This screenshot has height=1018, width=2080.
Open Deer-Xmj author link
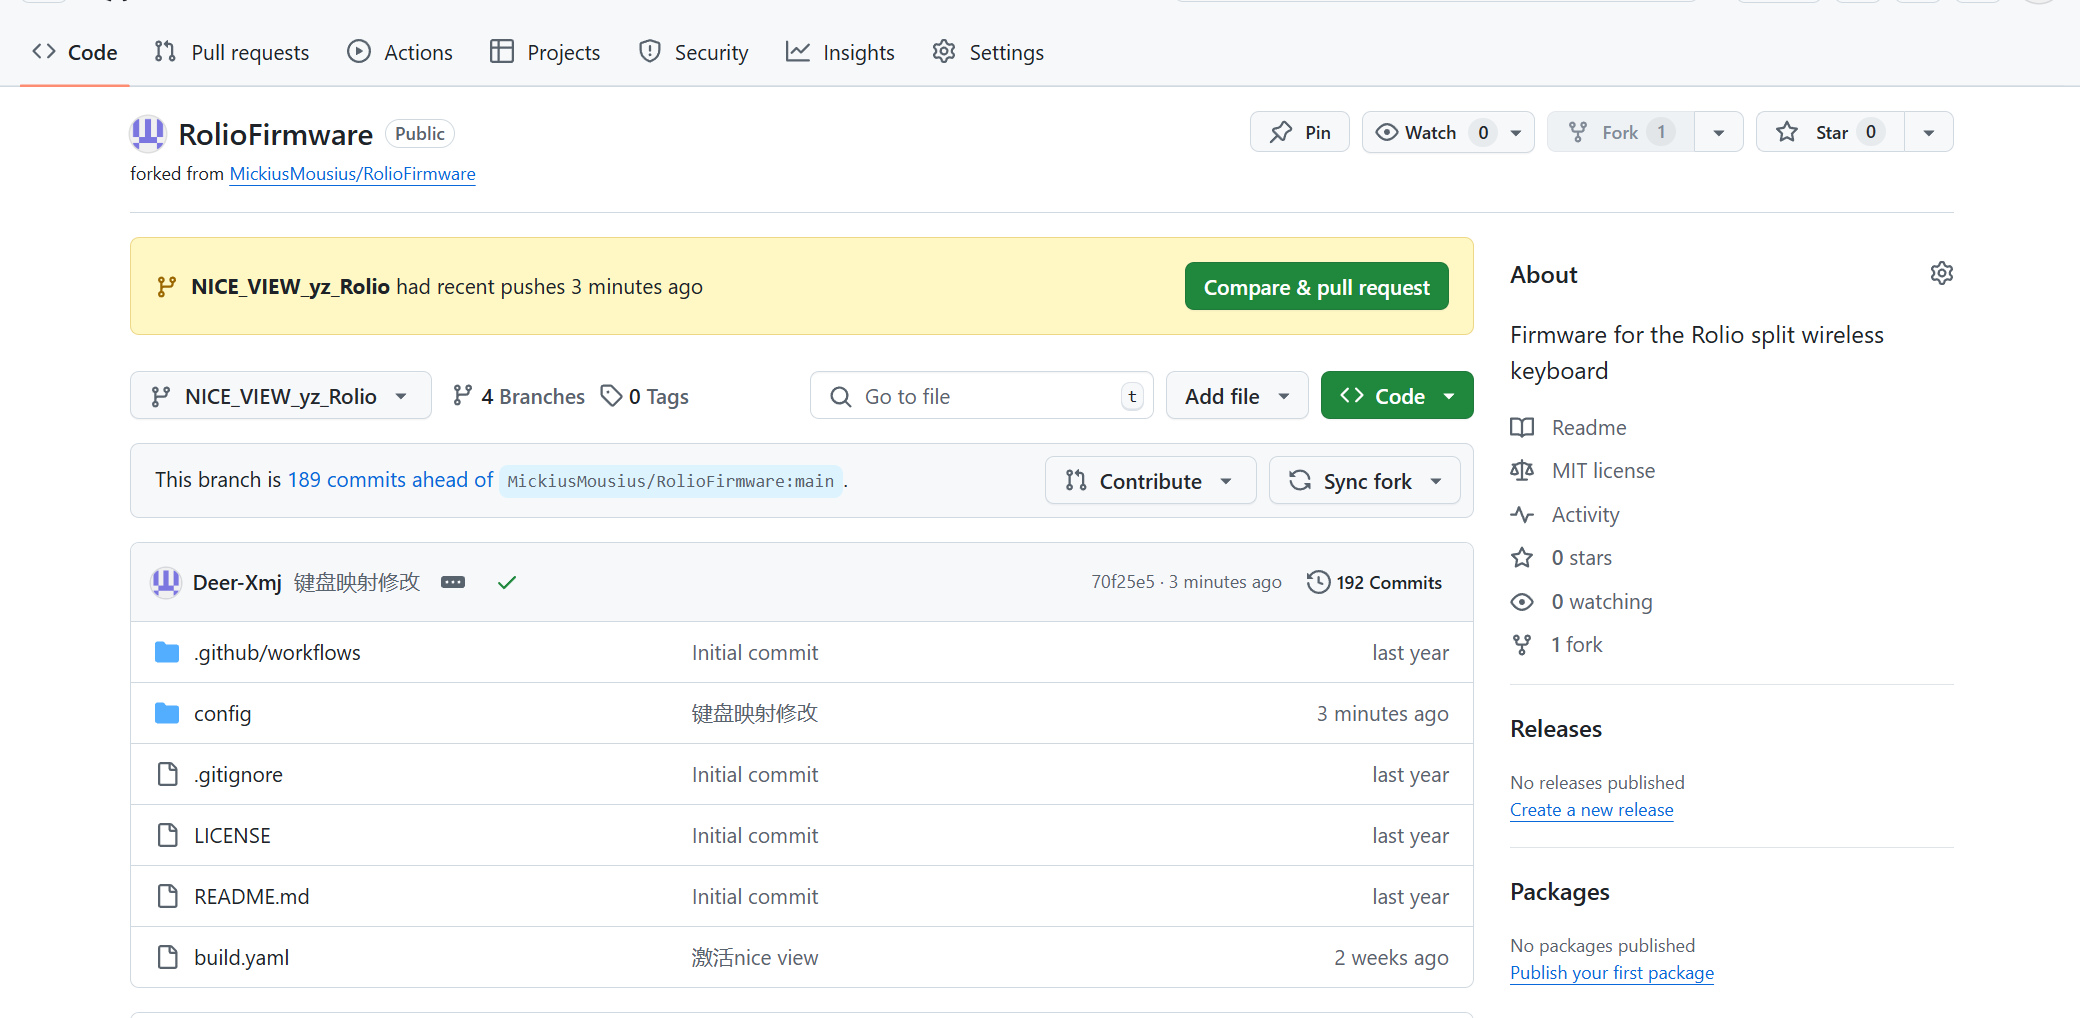(237, 582)
